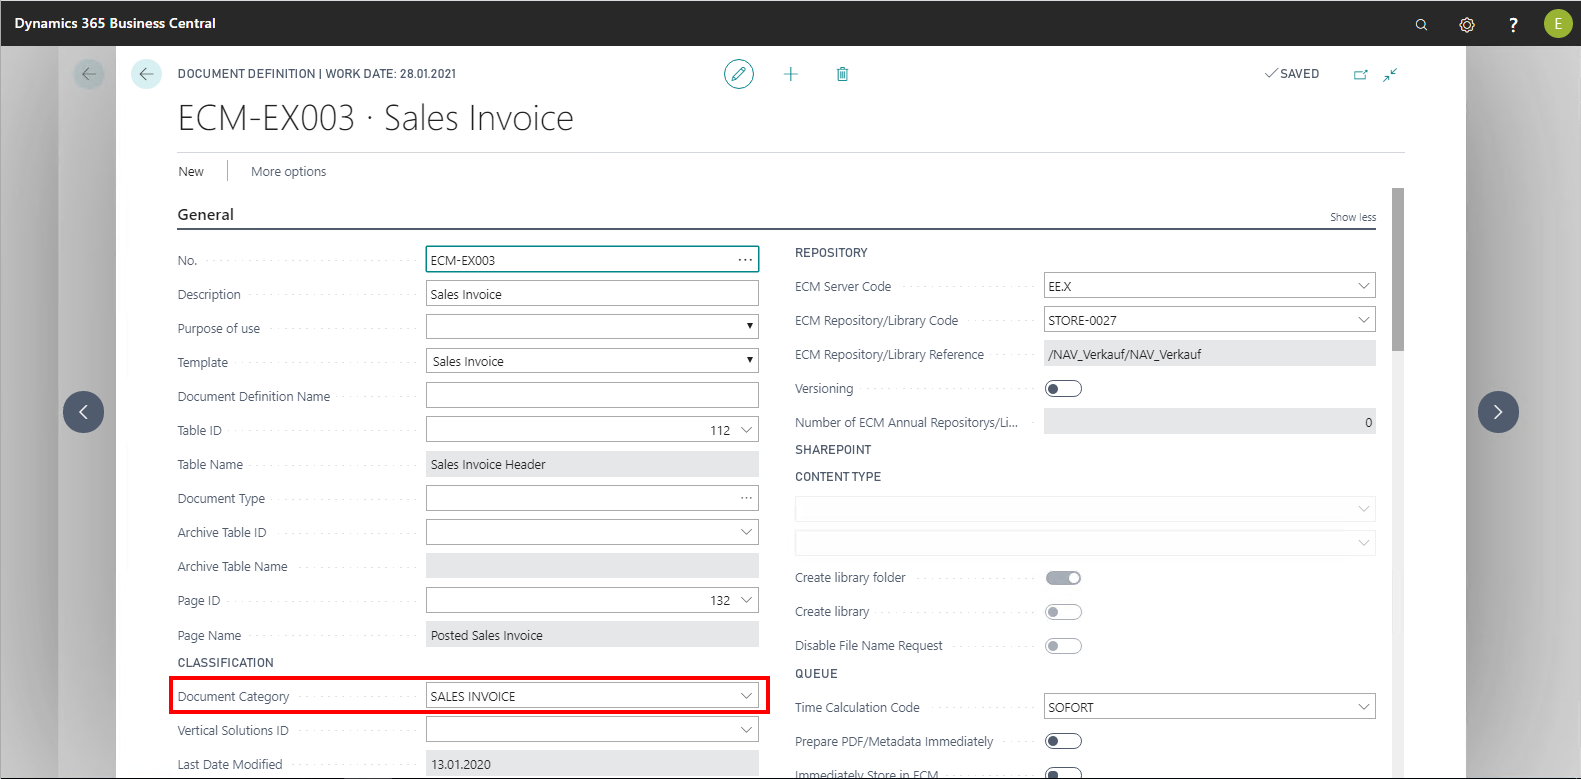Open the New menu
Screen dimensions: 1581x779
click(191, 172)
